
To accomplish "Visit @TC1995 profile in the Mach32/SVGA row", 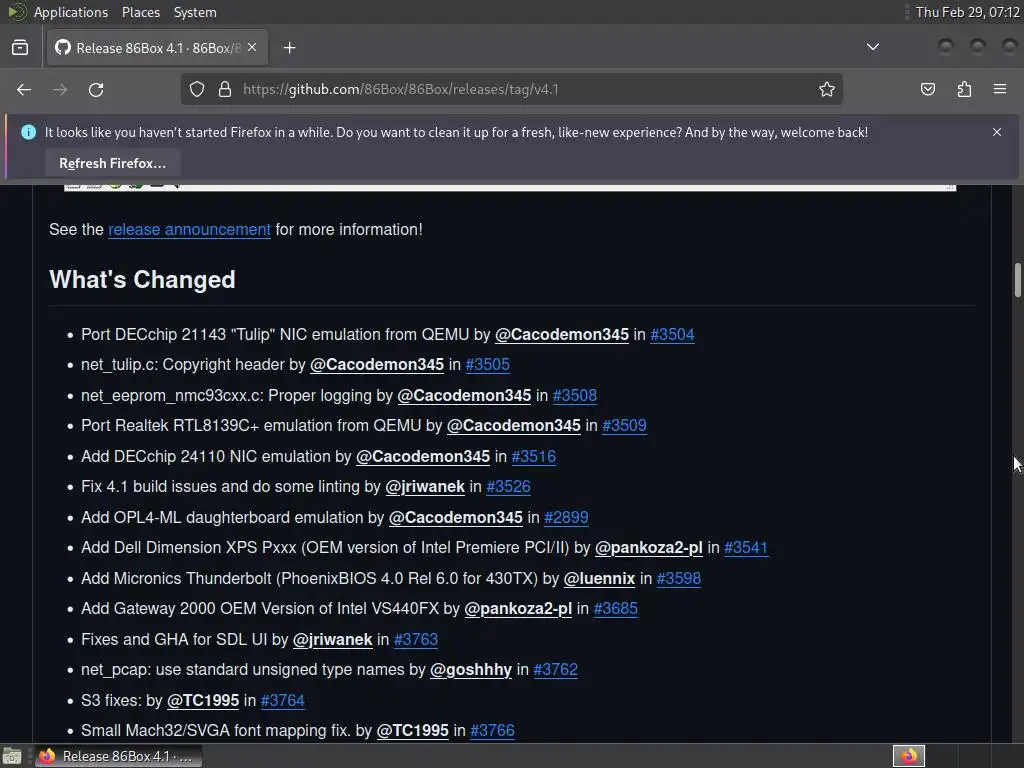I will (413, 730).
